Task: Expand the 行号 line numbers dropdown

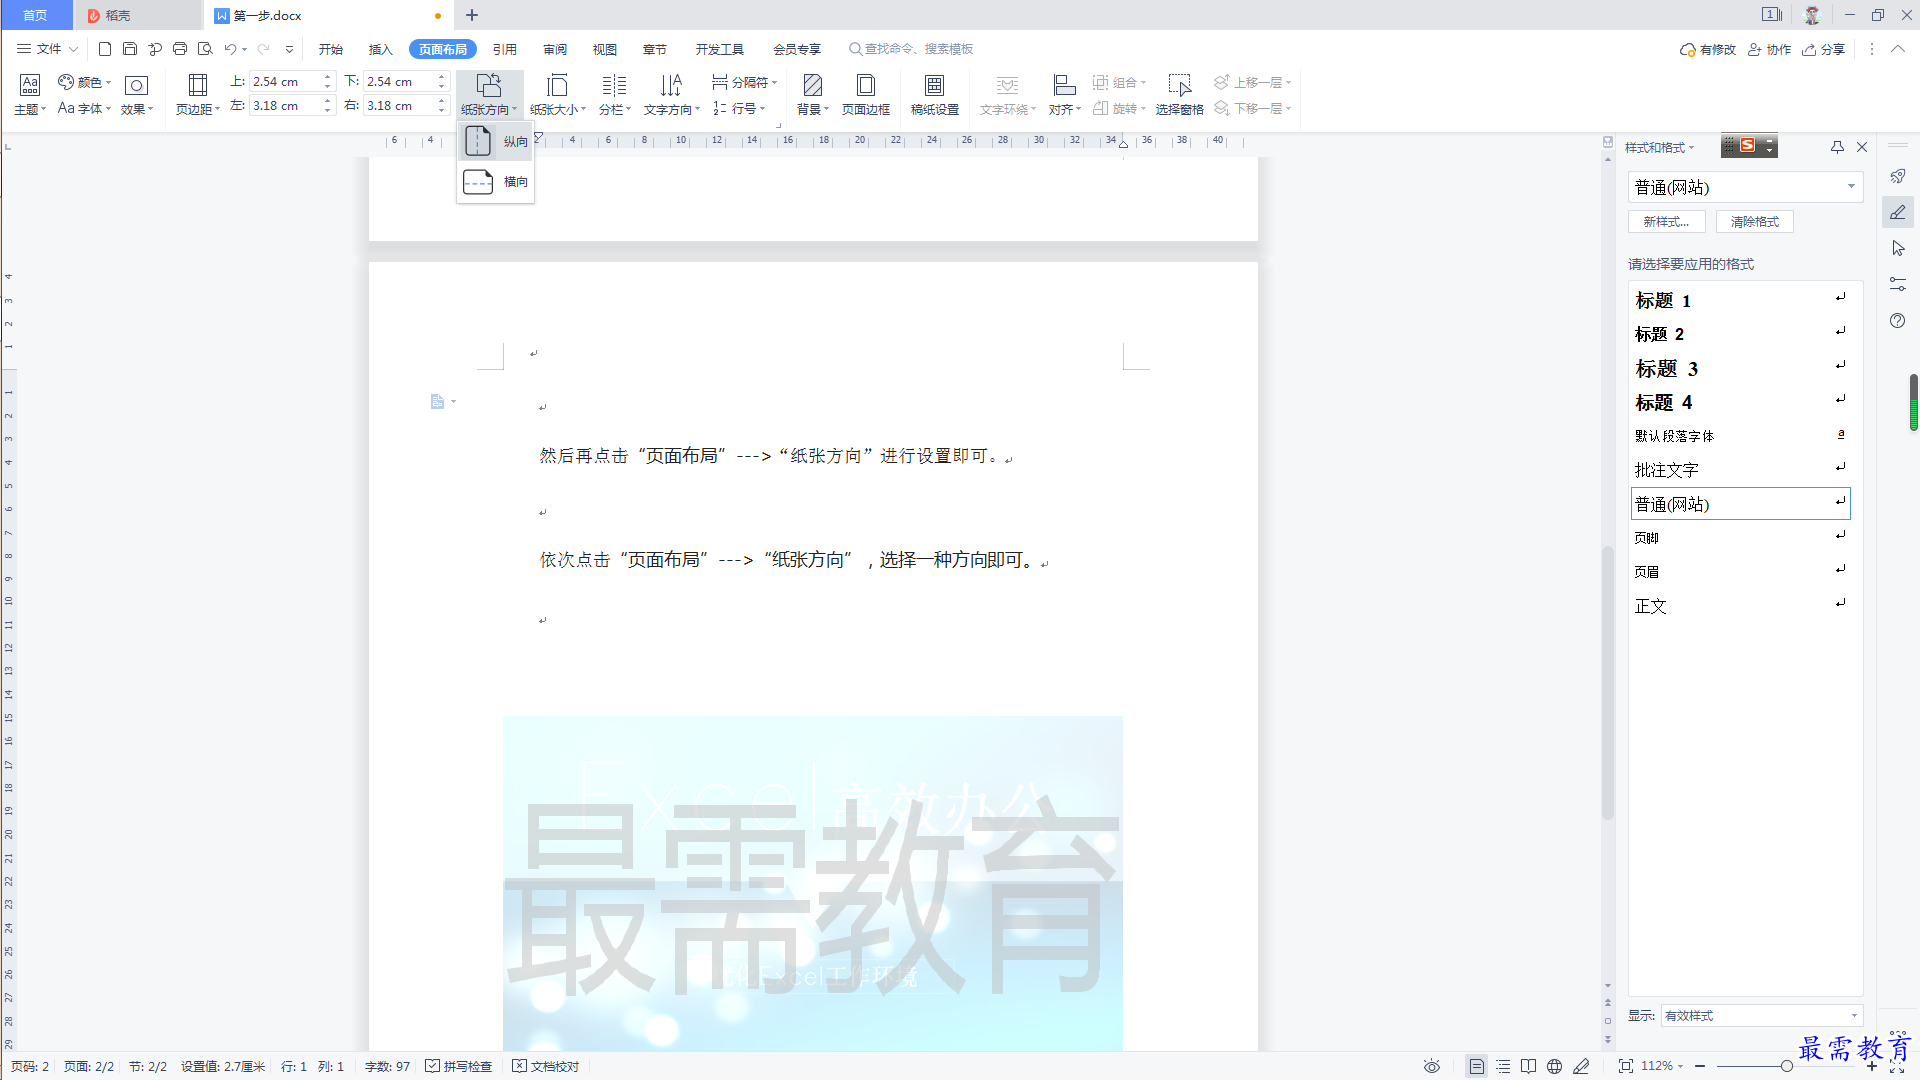Action: point(740,108)
